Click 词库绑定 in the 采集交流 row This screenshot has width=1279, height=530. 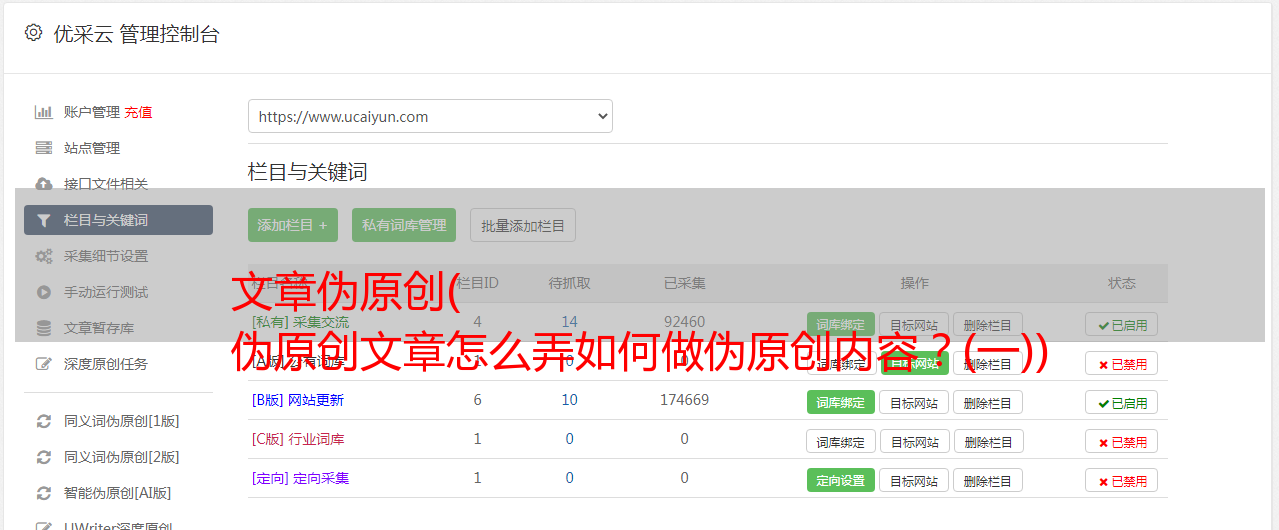click(x=841, y=324)
